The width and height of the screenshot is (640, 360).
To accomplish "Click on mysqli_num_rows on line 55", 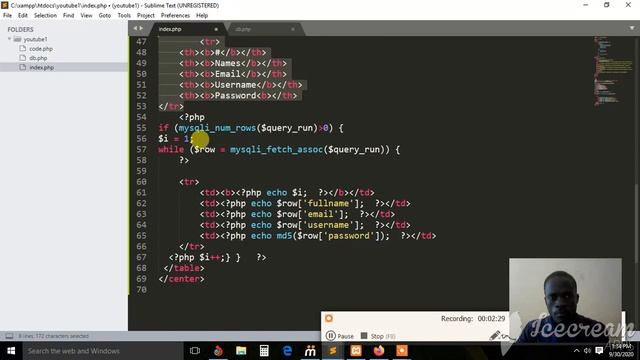I will click(x=217, y=128).
